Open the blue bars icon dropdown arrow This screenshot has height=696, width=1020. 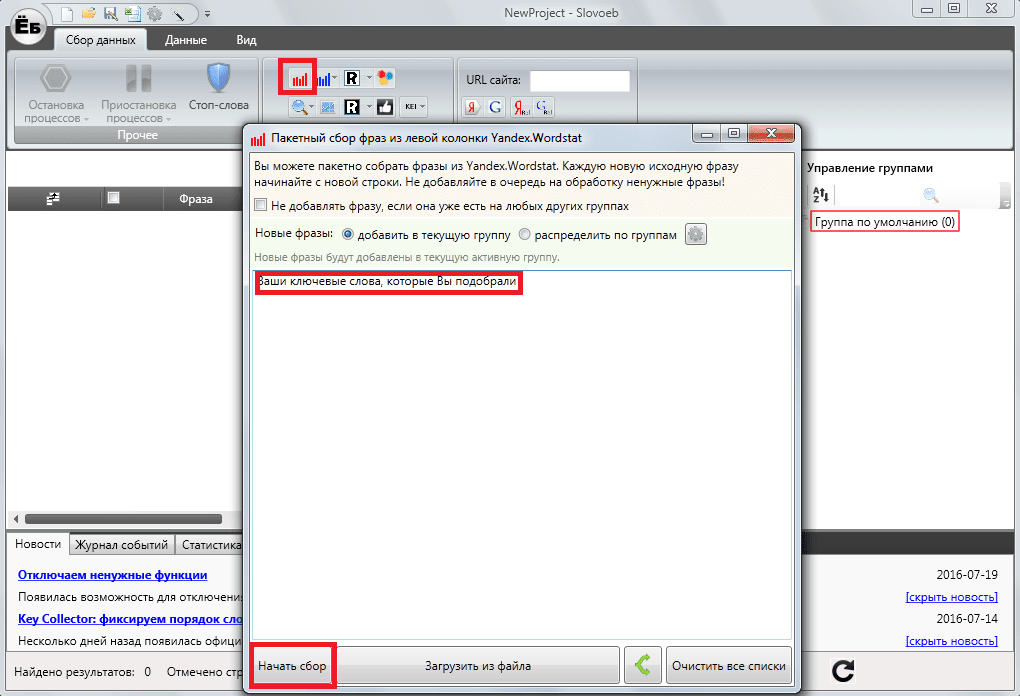coord(335,78)
